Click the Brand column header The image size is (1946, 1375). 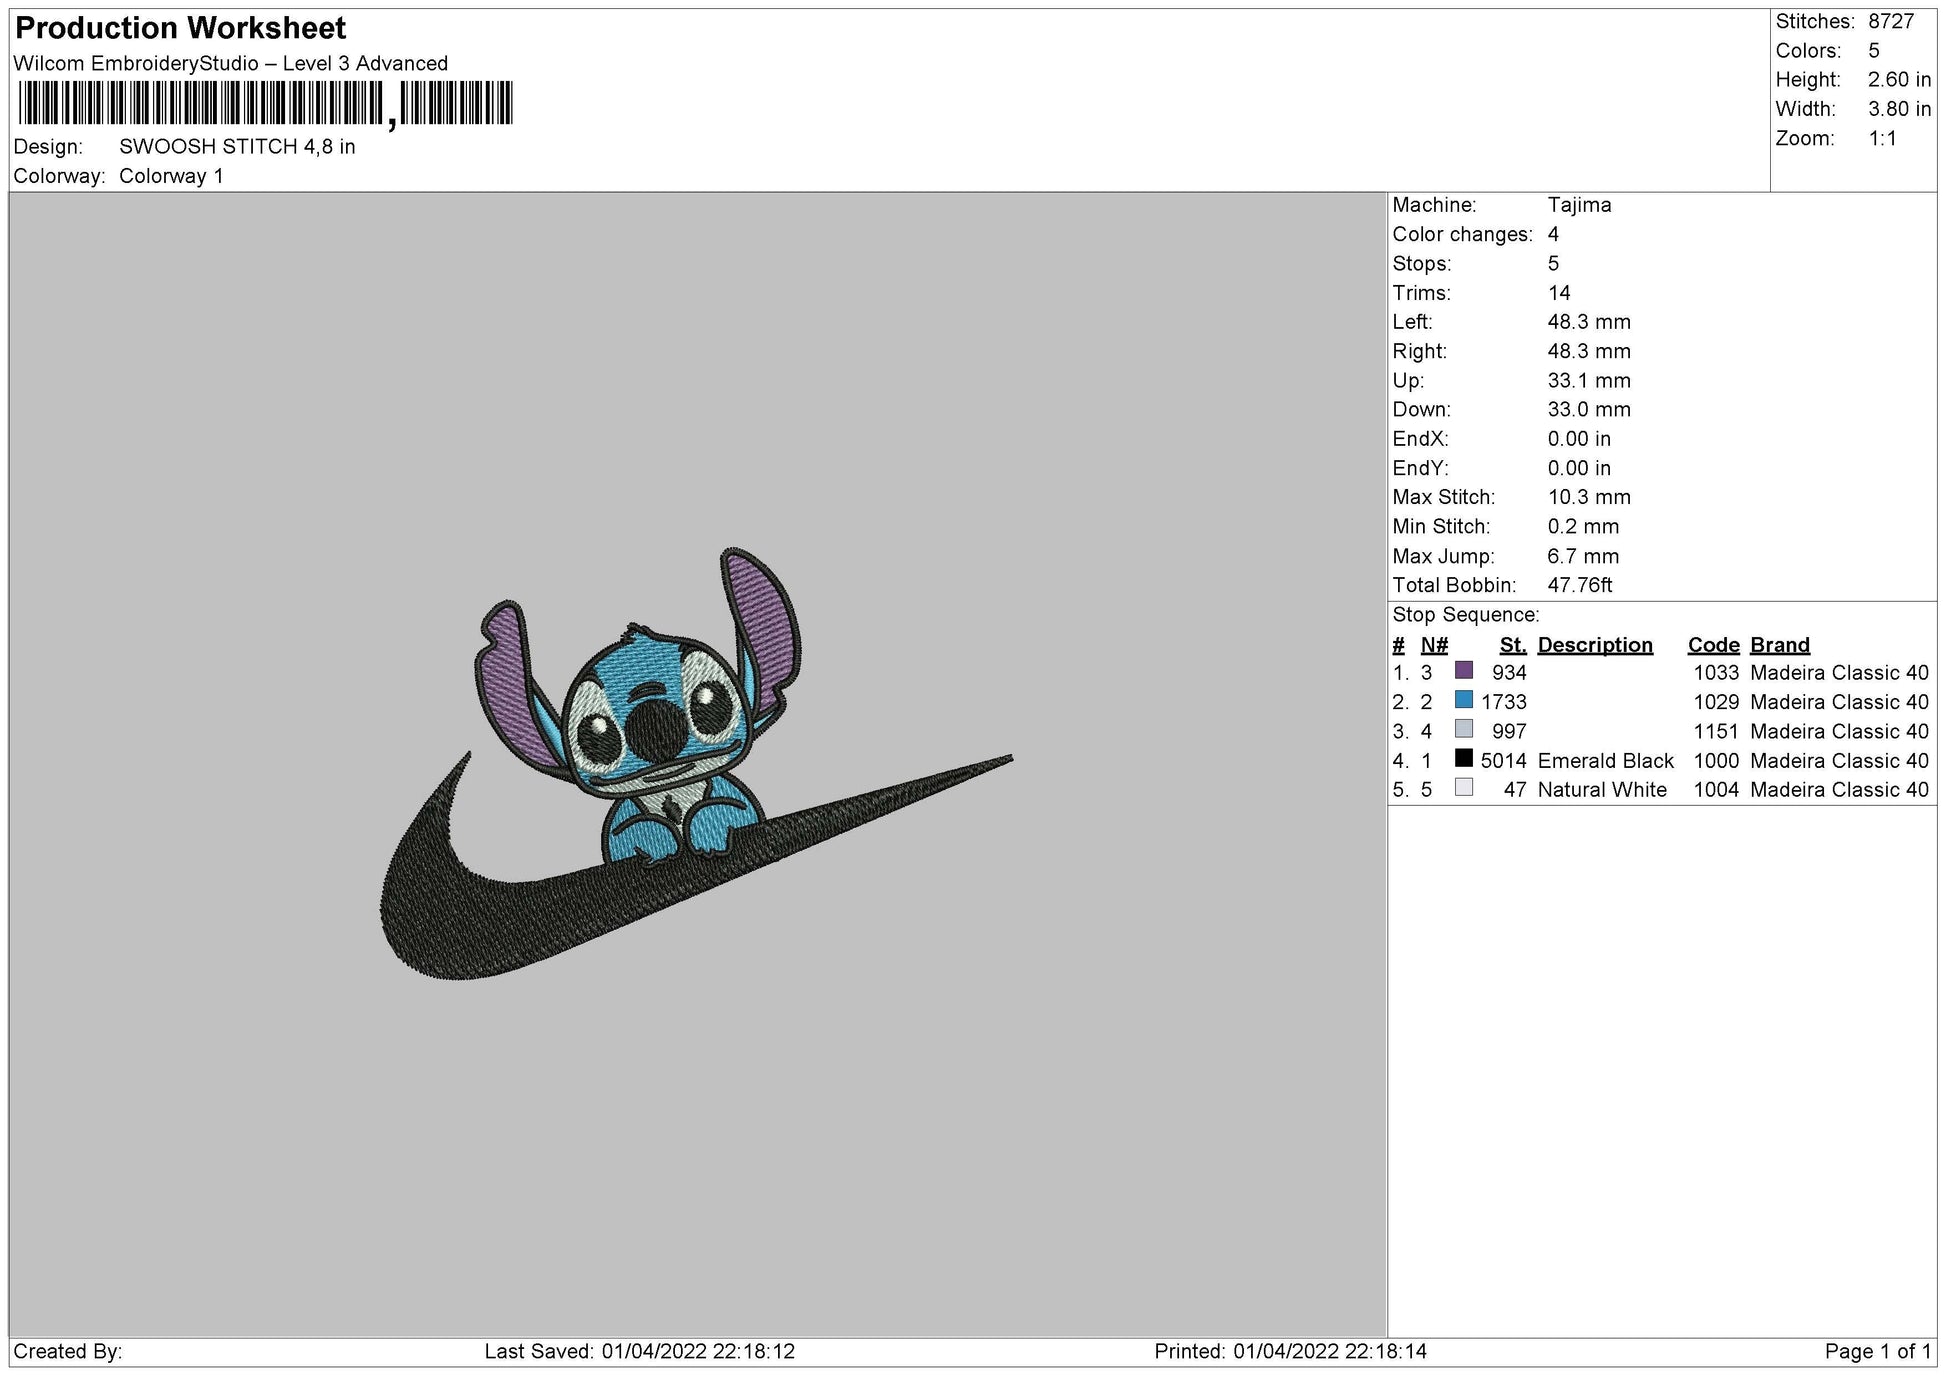[x=1780, y=645]
